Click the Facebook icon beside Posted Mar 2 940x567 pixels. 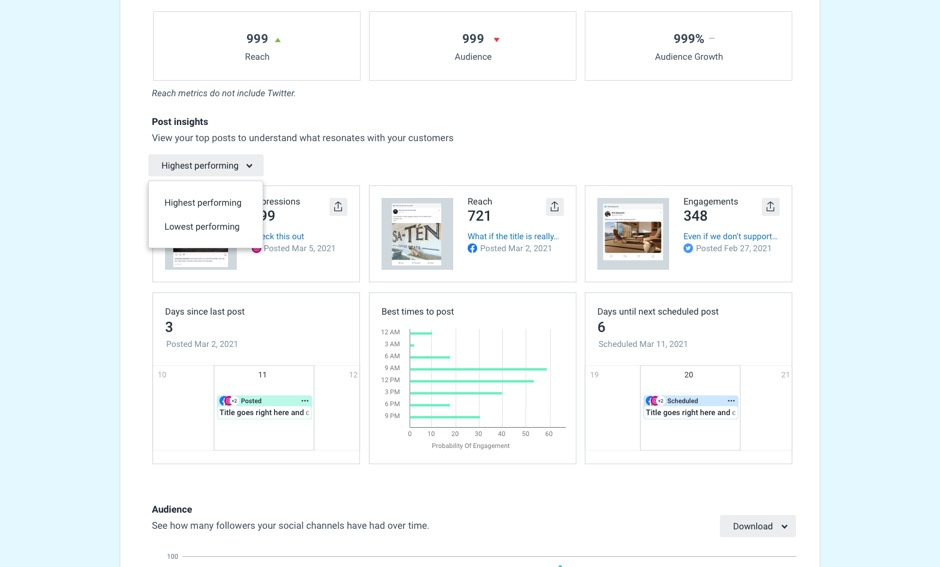click(472, 248)
